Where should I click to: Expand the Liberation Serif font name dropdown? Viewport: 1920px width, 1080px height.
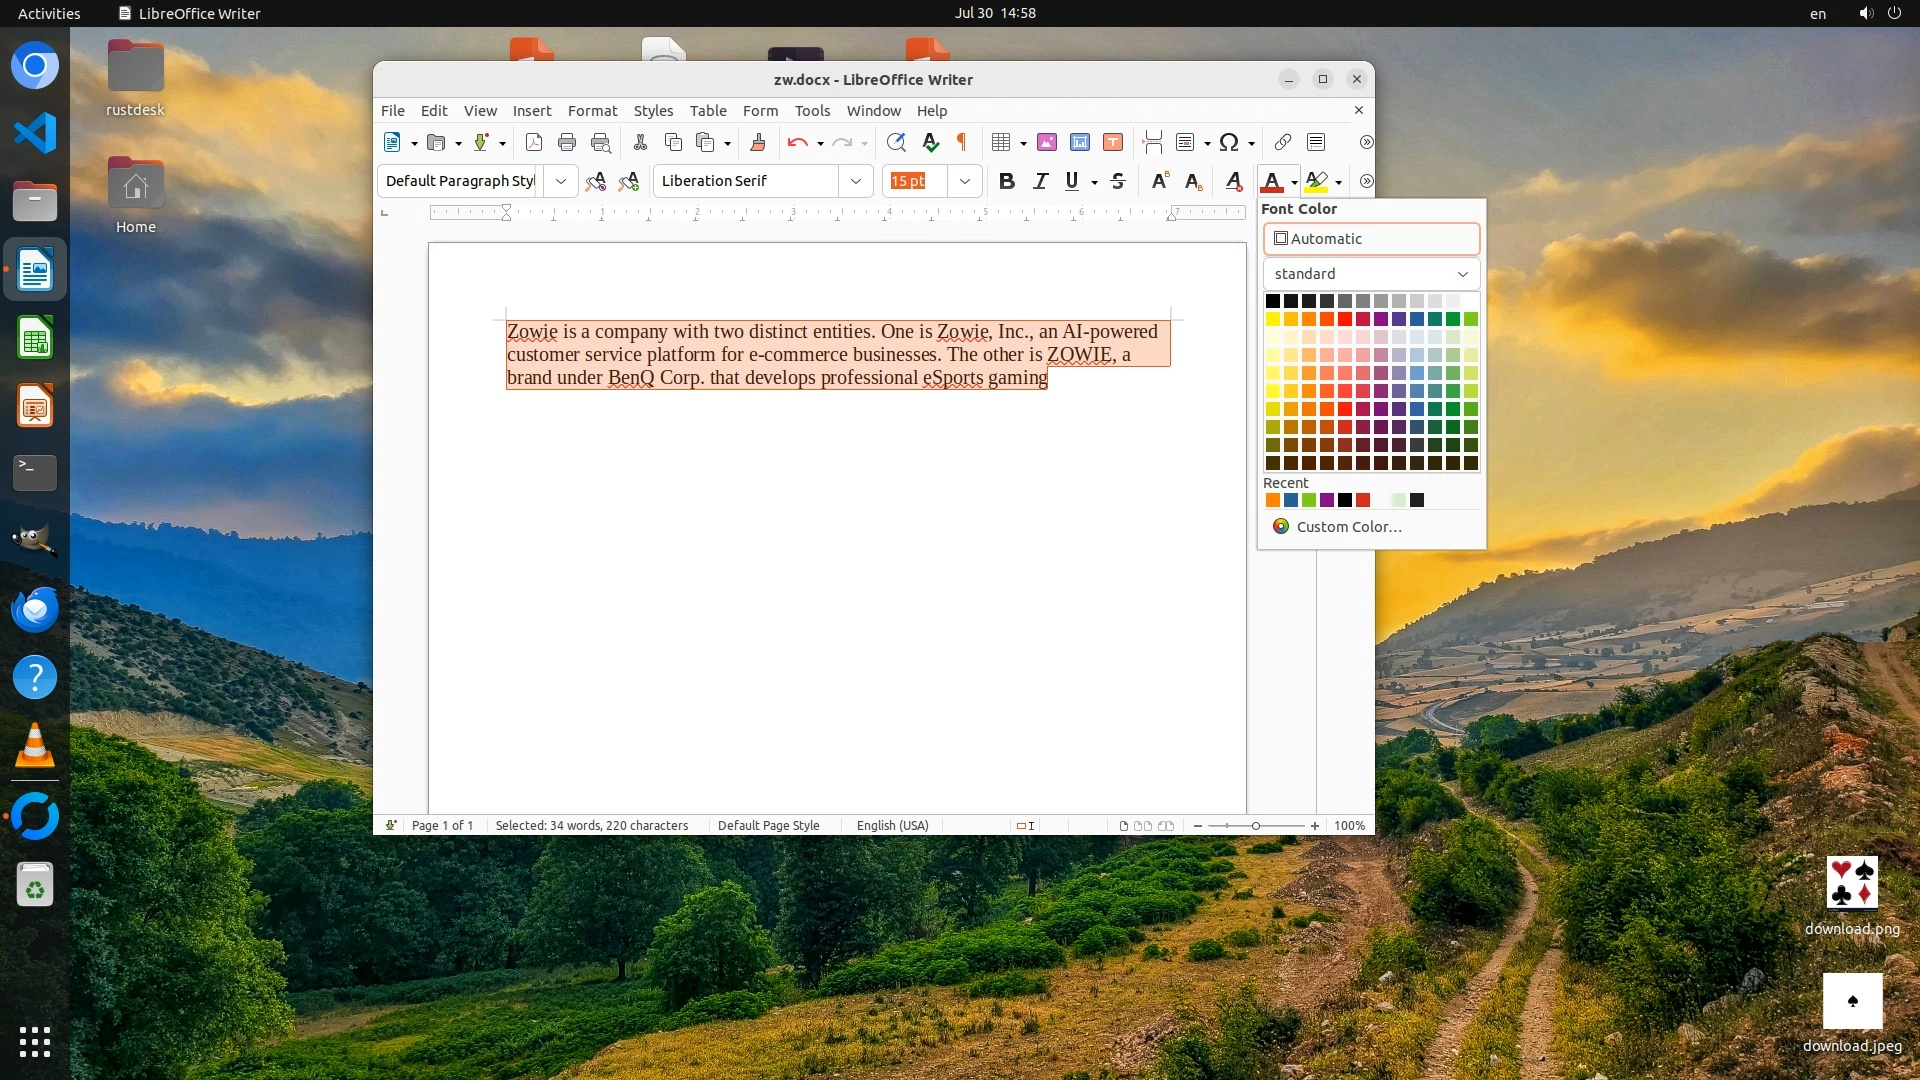point(856,181)
